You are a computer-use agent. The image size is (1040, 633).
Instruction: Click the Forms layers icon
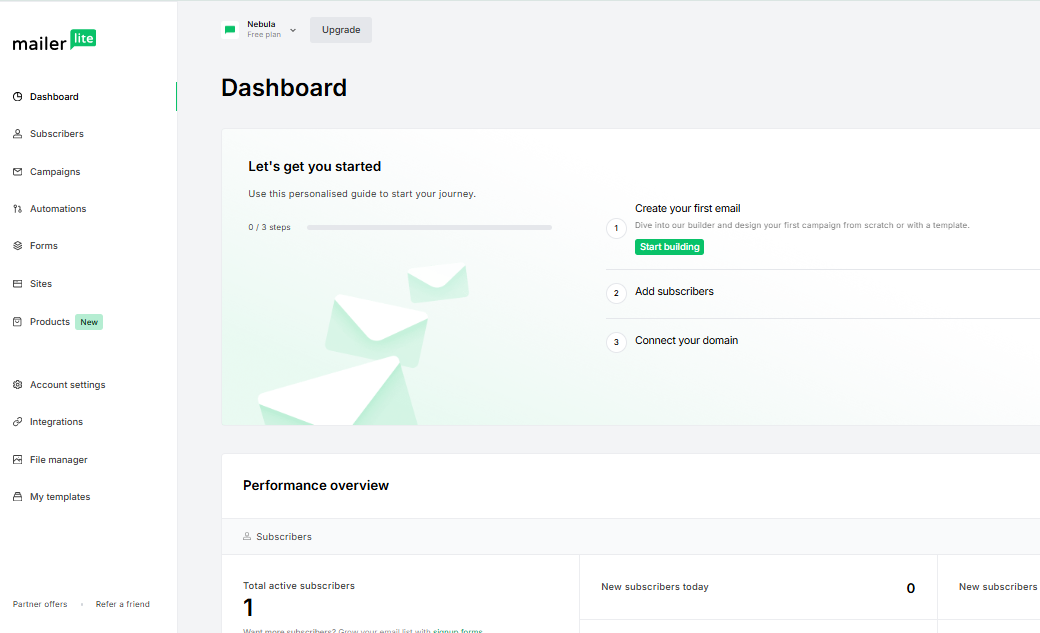point(18,246)
